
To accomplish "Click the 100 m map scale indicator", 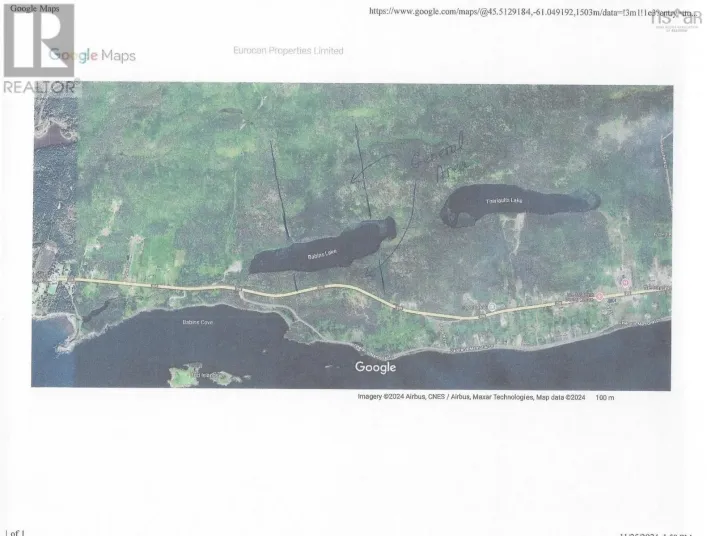I will 604,397.
